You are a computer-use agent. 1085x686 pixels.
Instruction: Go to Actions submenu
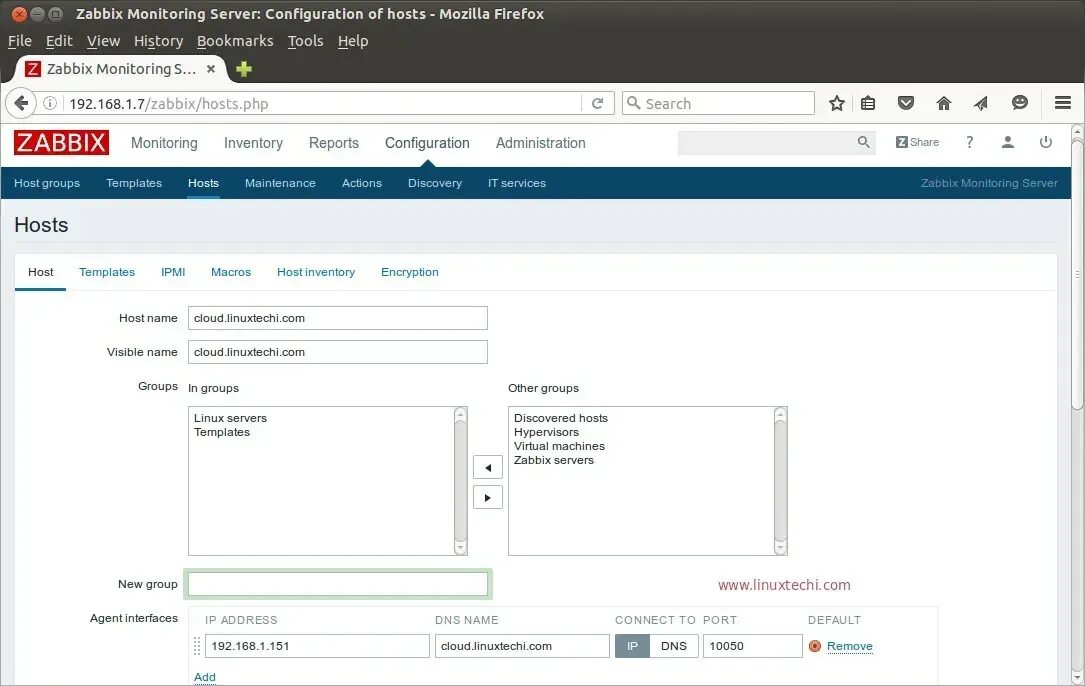[362, 183]
